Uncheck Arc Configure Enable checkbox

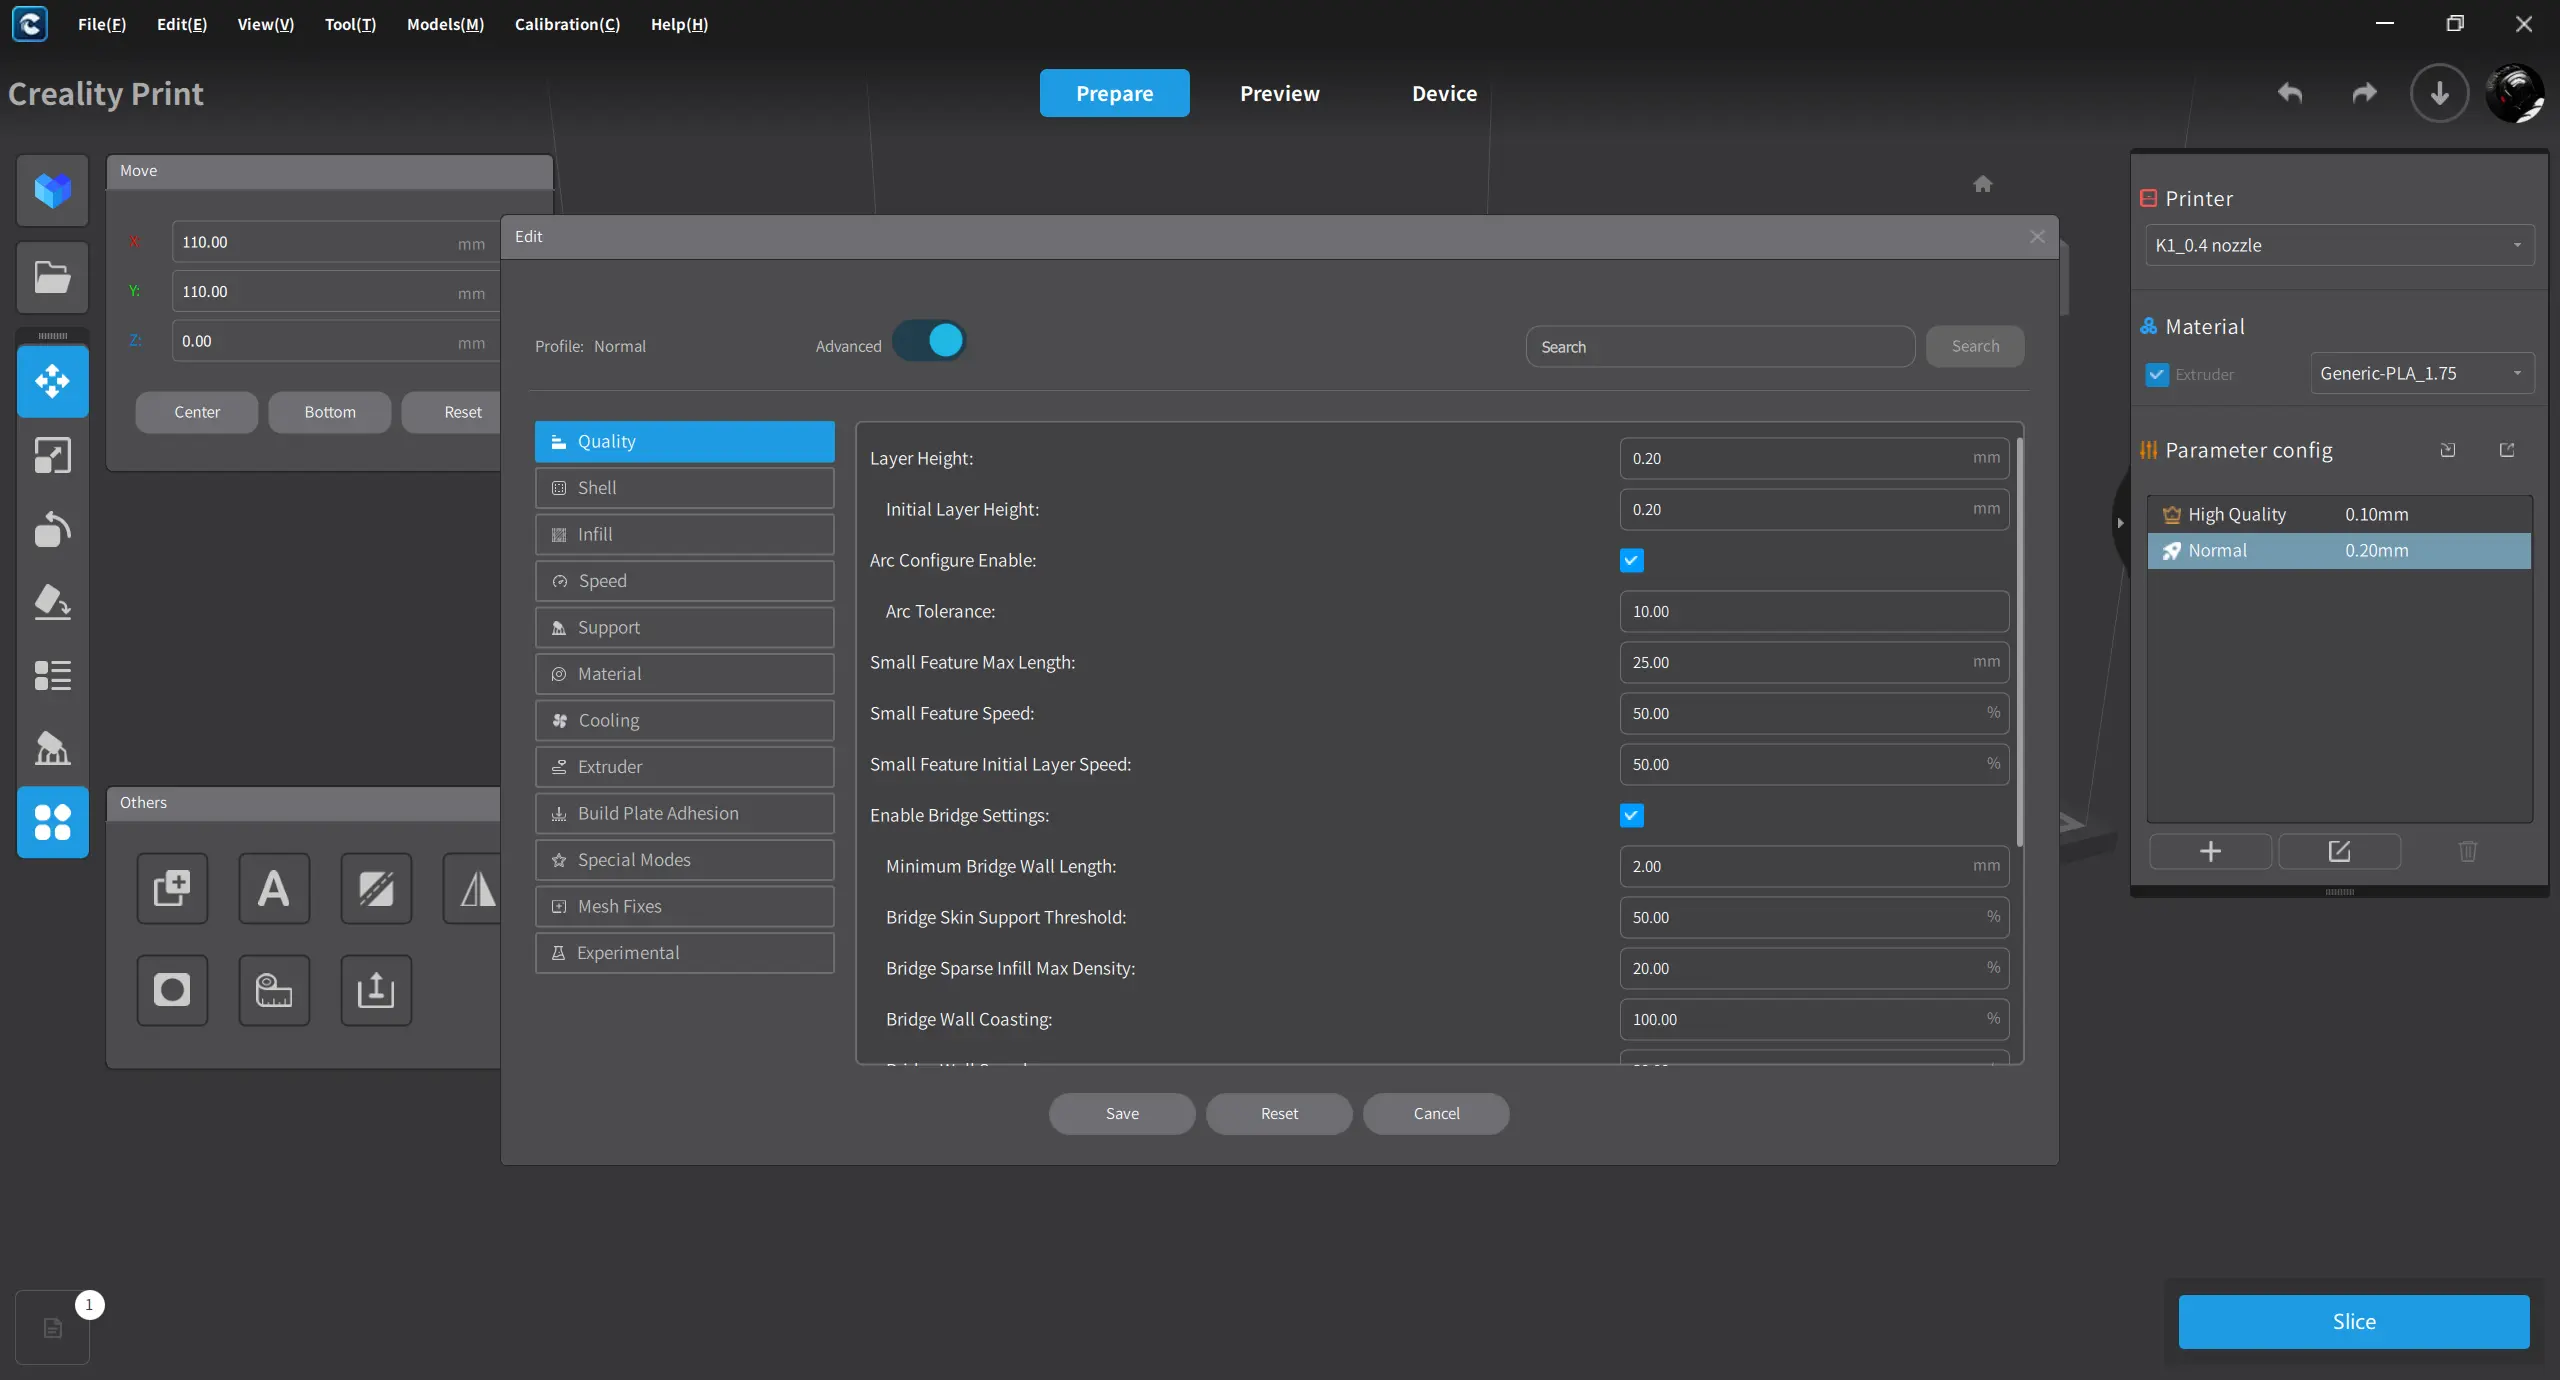click(x=1631, y=560)
